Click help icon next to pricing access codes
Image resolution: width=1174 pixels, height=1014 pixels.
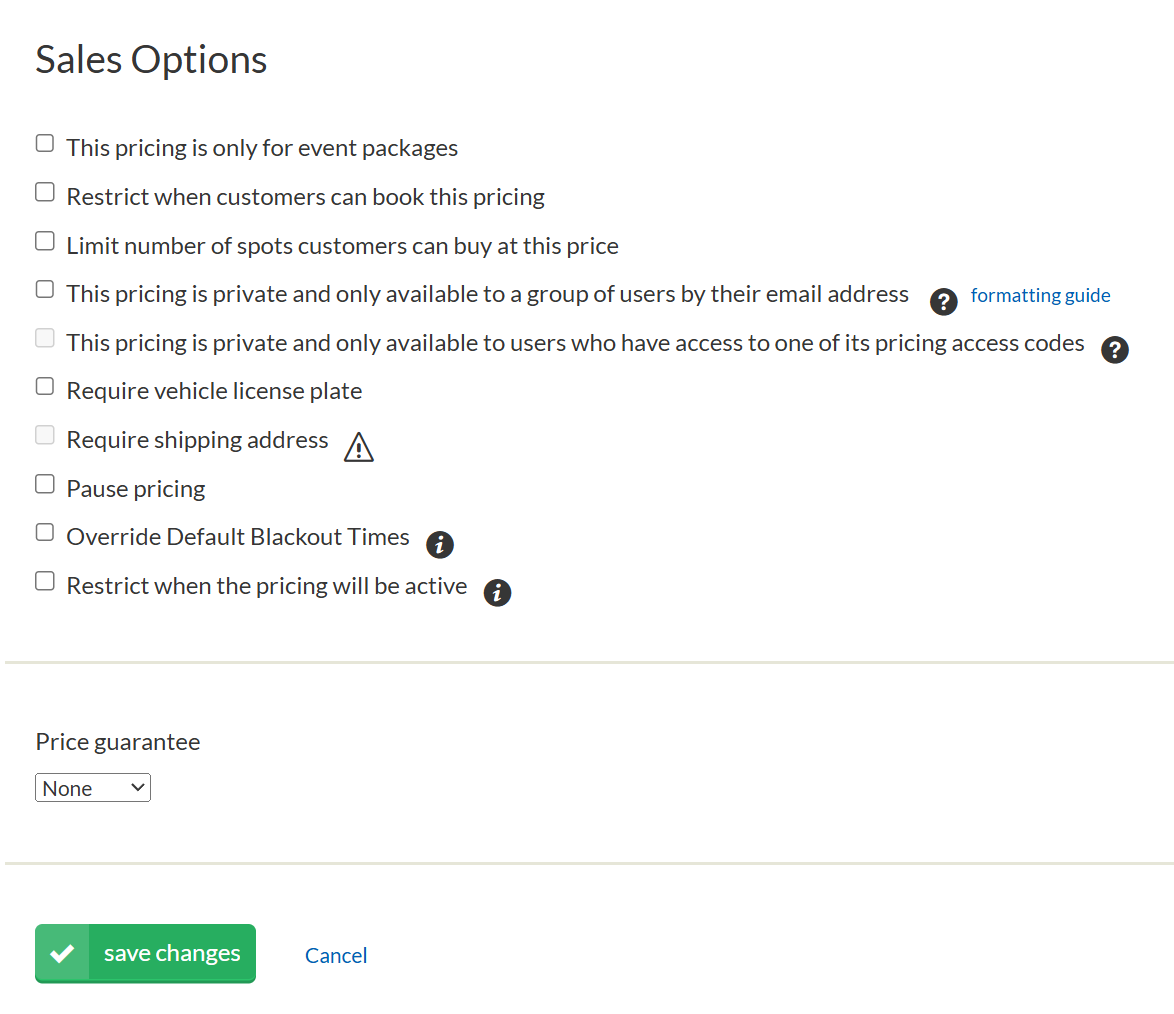(x=1115, y=349)
